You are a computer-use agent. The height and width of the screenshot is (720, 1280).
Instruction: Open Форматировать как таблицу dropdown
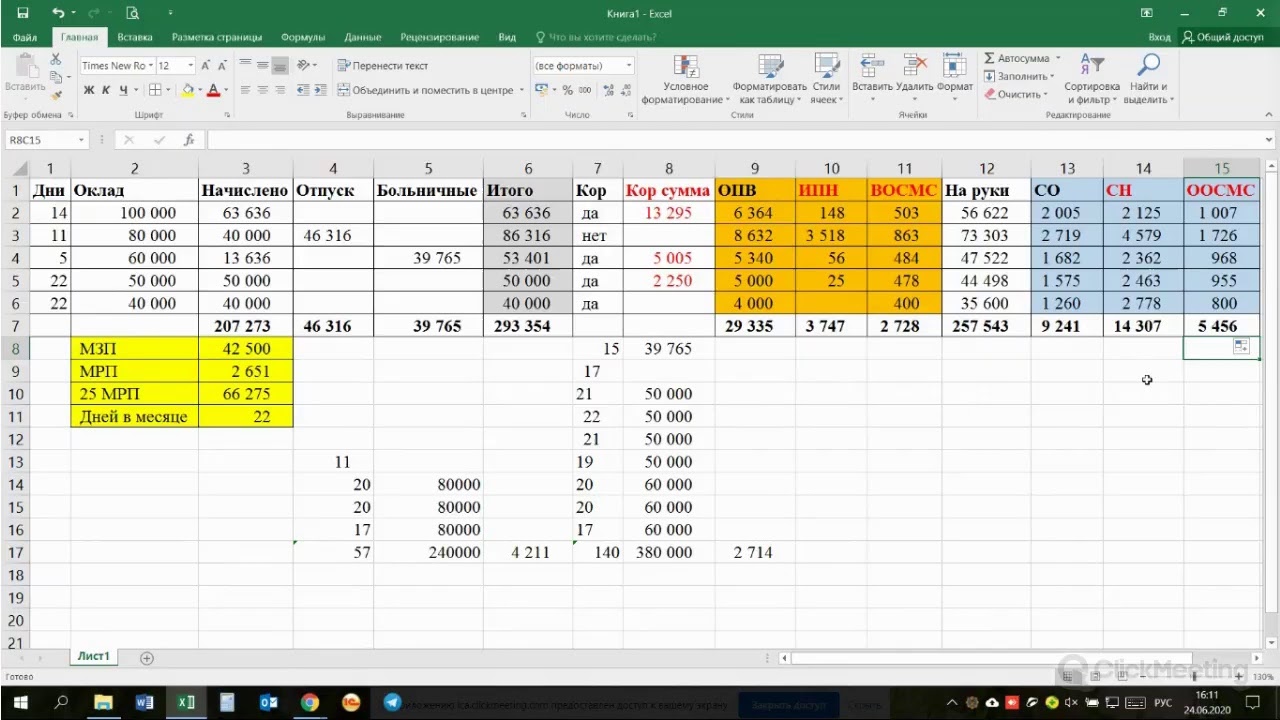click(x=769, y=79)
